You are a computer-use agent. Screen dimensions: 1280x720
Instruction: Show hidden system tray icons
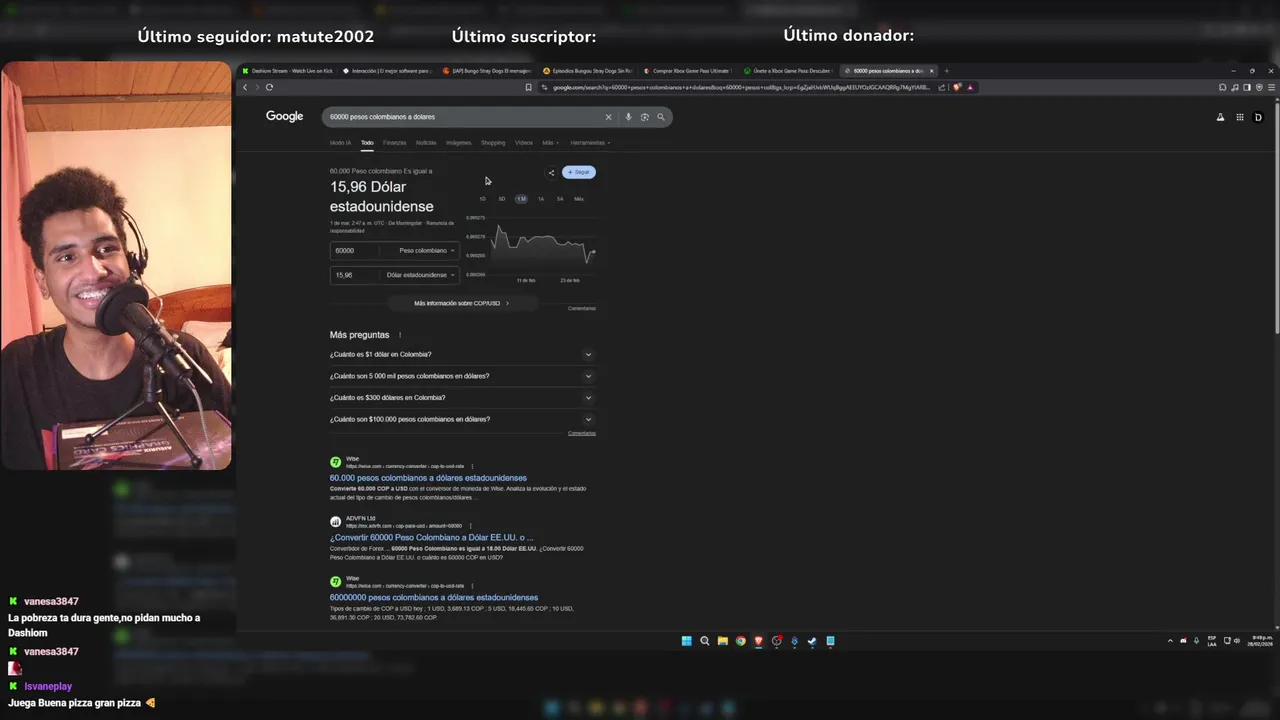click(1170, 641)
